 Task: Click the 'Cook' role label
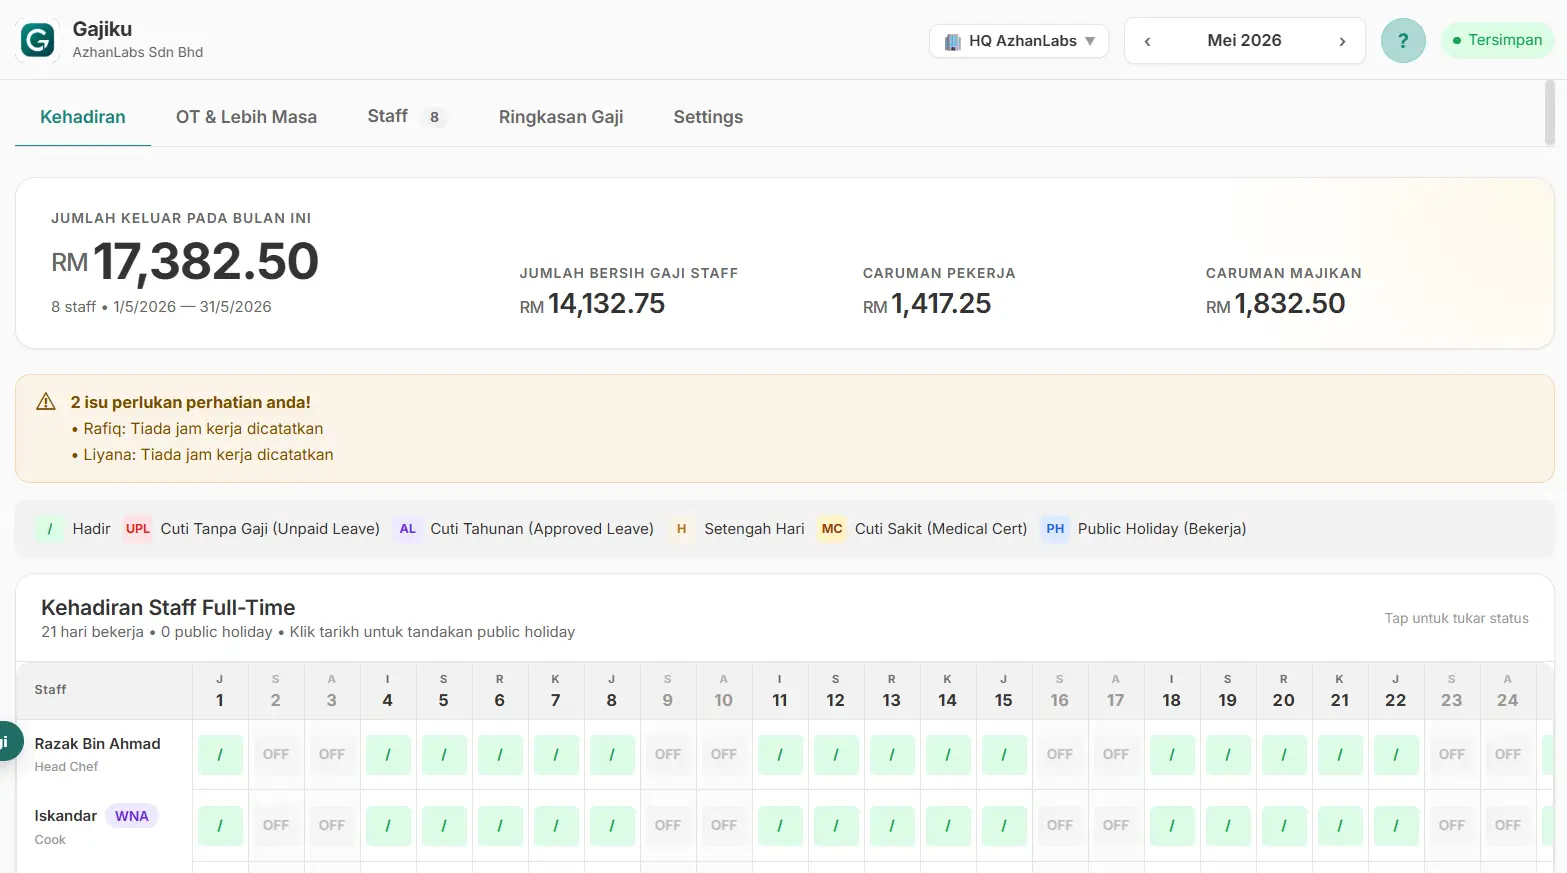pyautogui.click(x=50, y=840)
